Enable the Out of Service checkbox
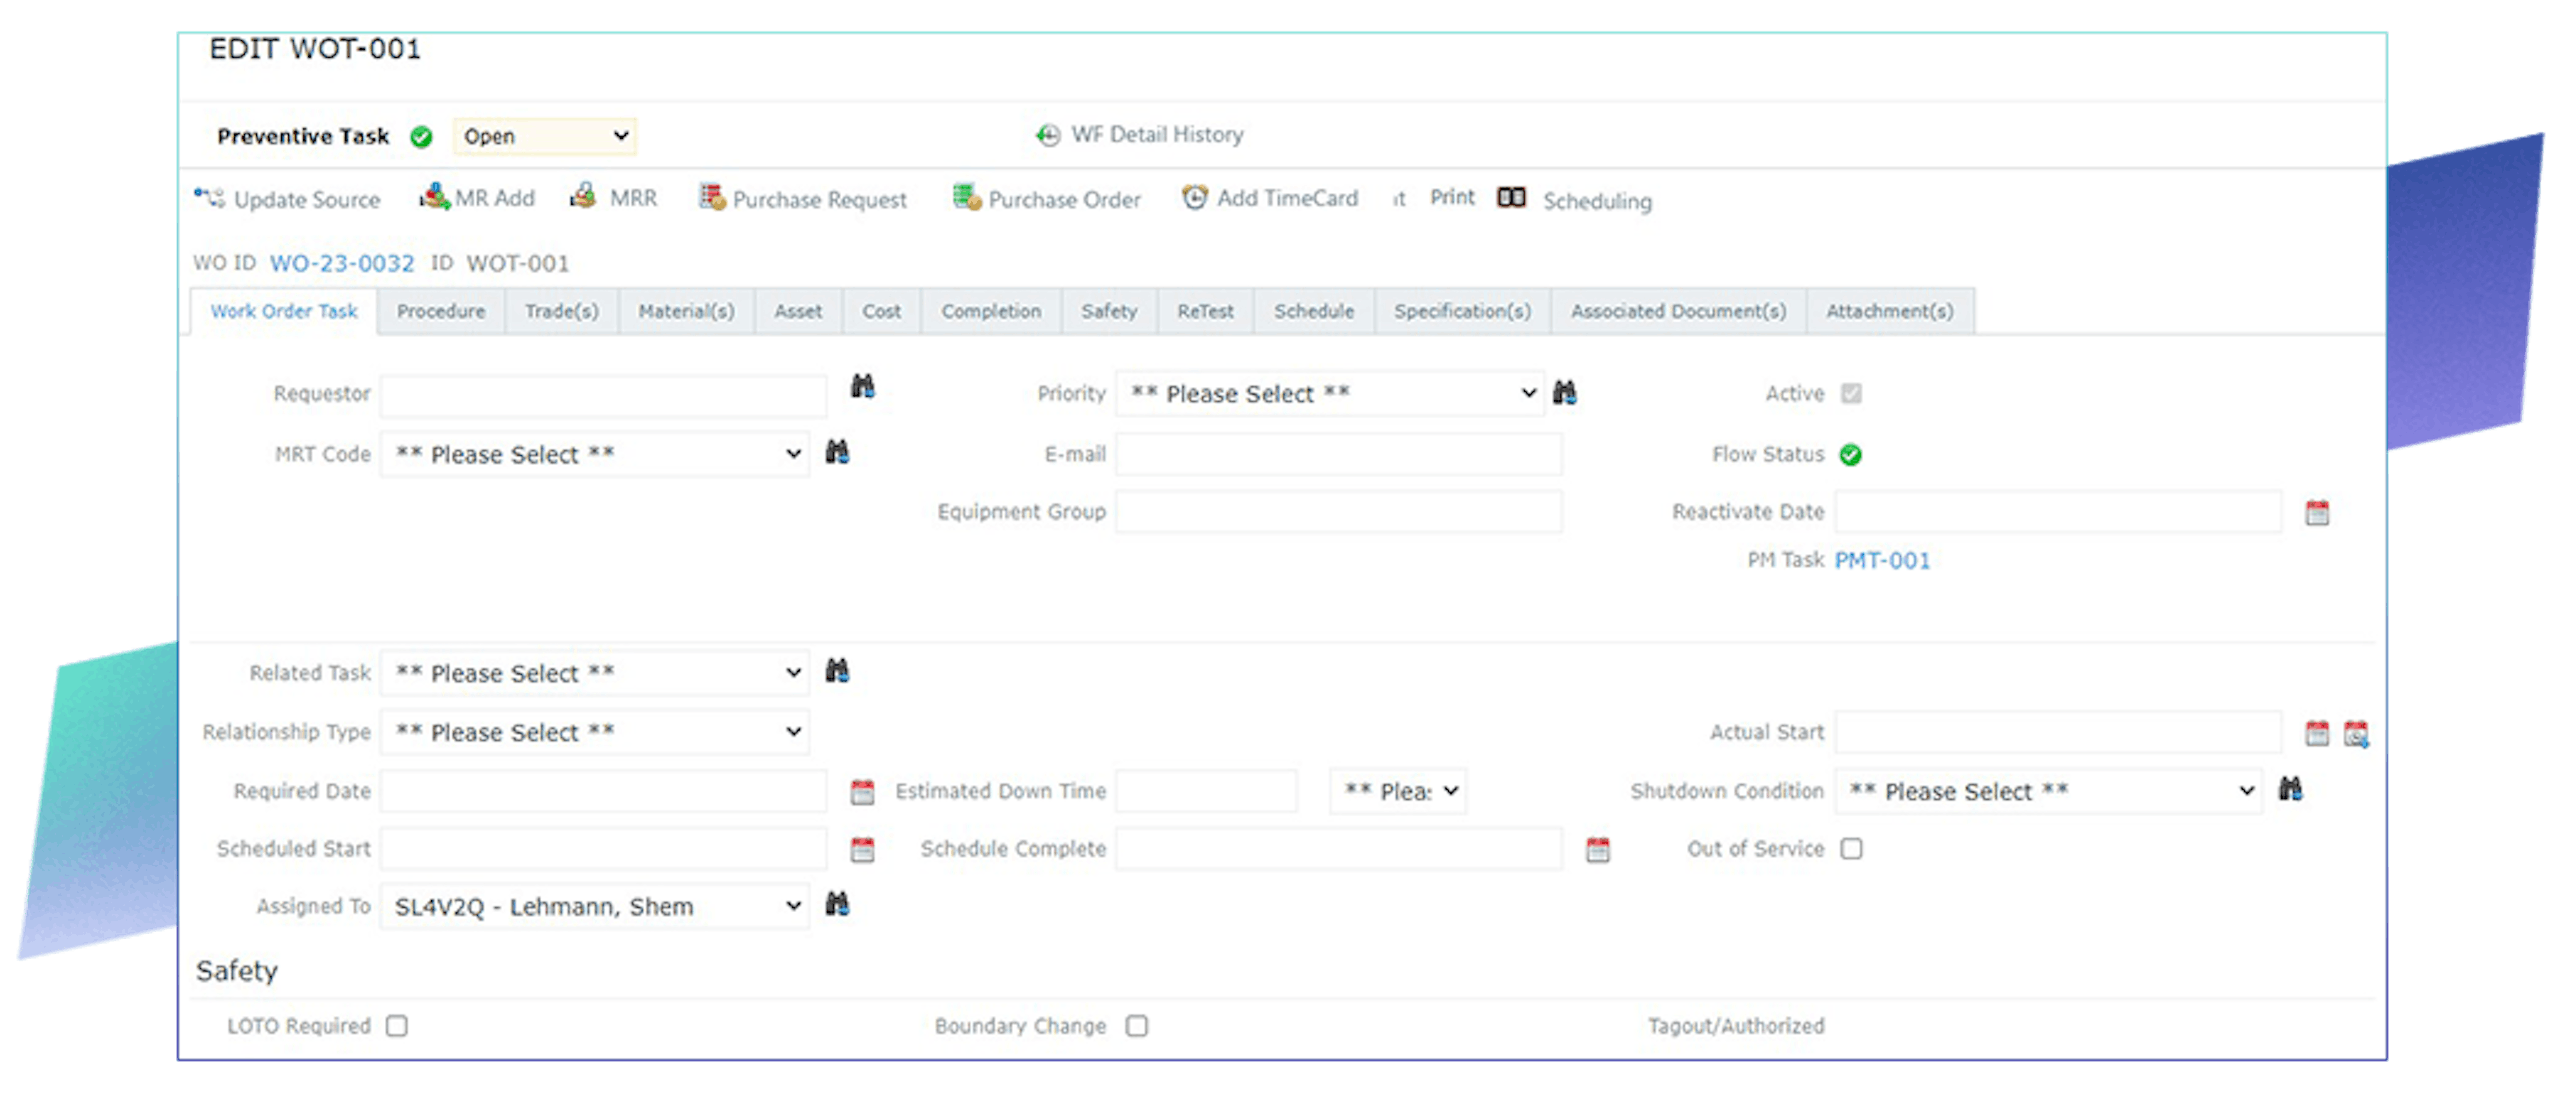The height and width of the screenshot is (1093, 2560). [1853, 848]
